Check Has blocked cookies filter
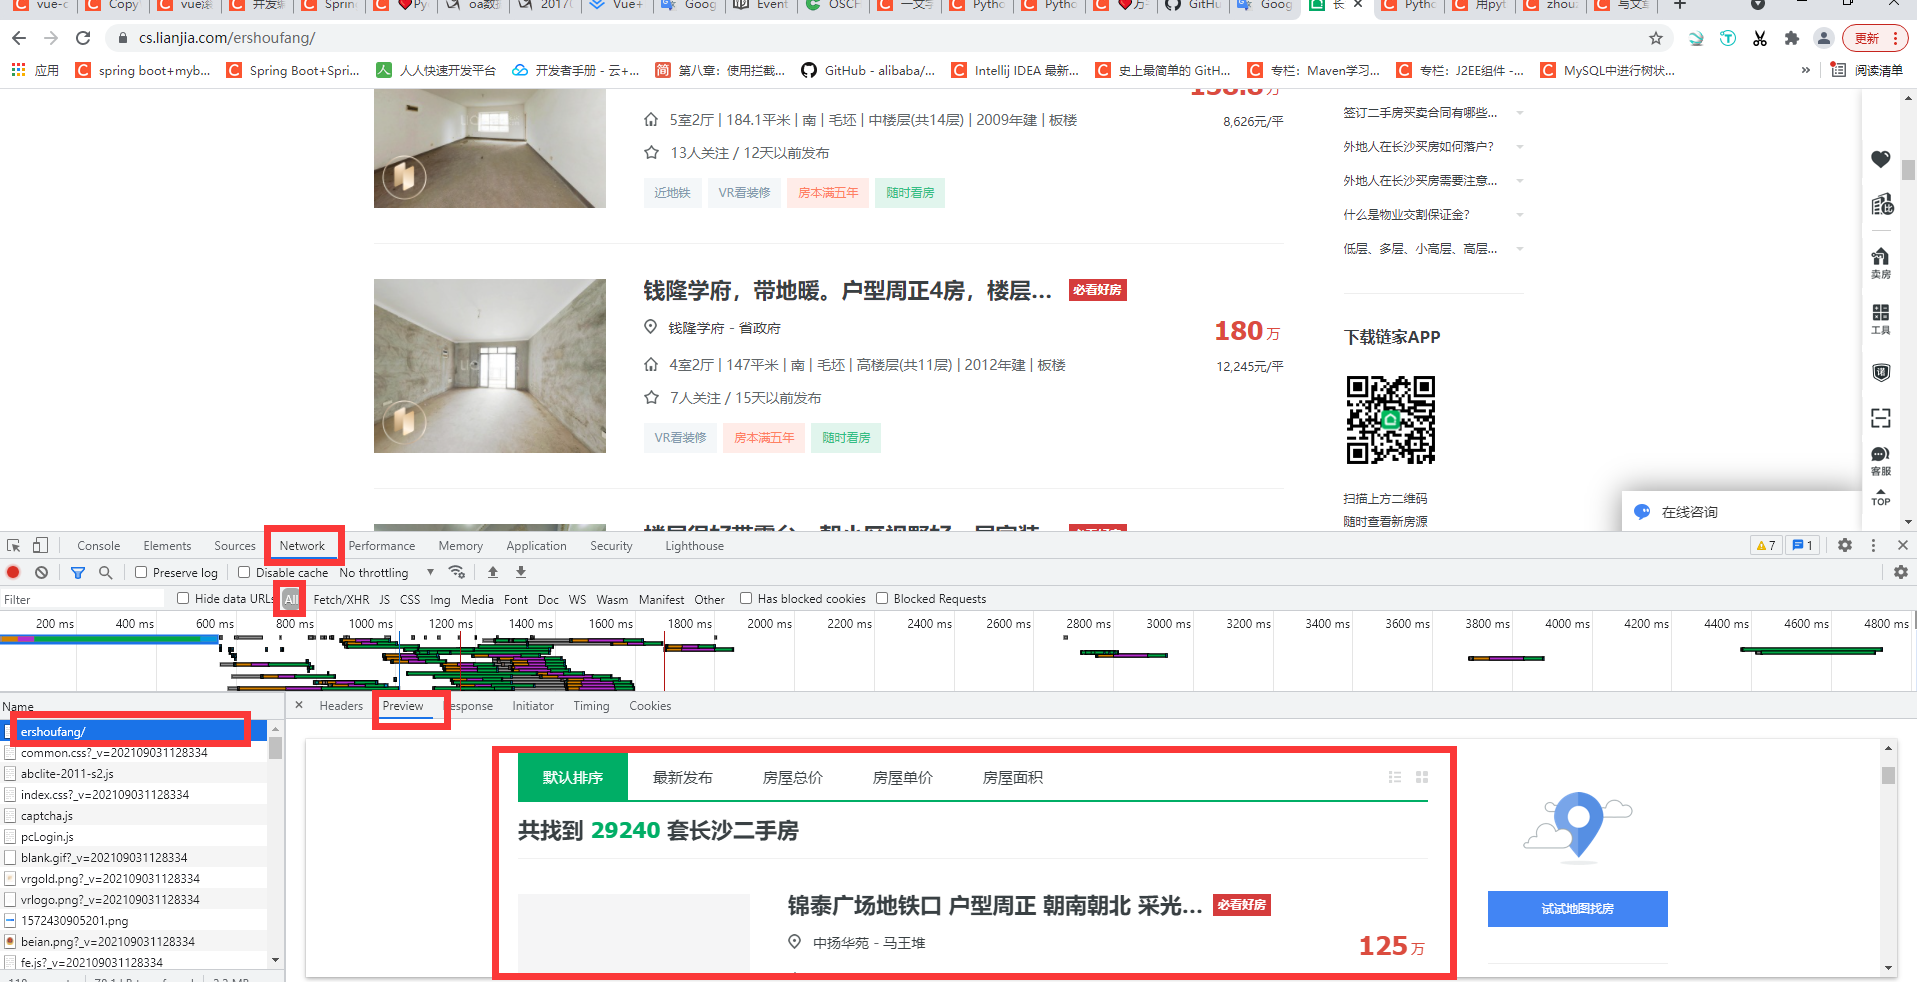1917x982 pixels. coord(746,598)
